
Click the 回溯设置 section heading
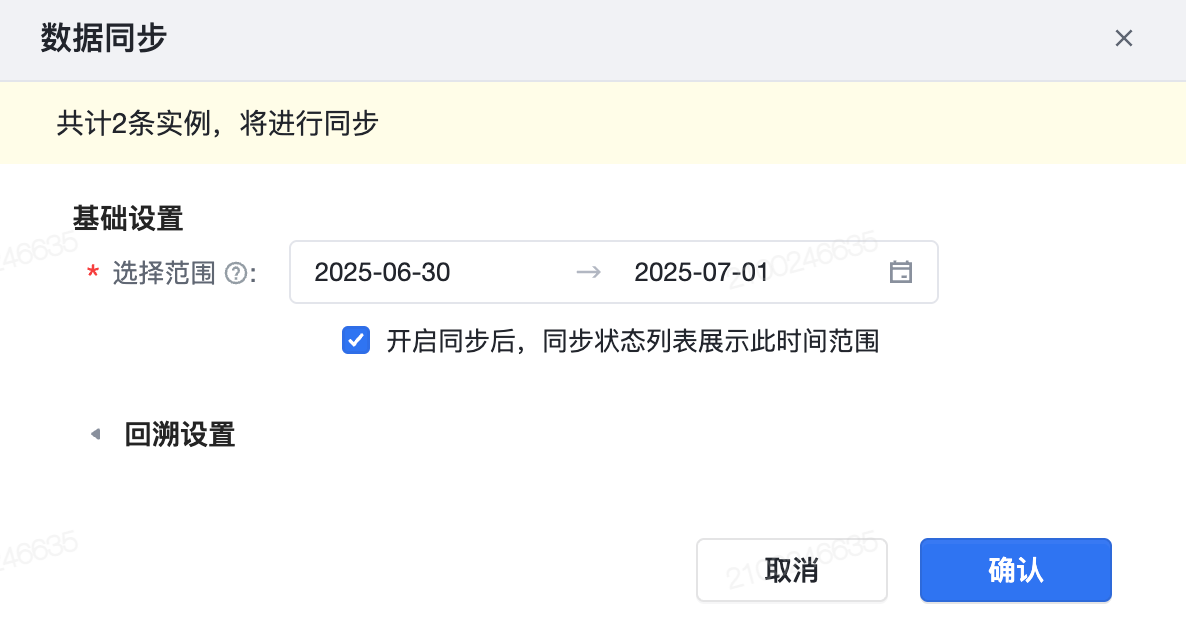(x=180, y=435)
